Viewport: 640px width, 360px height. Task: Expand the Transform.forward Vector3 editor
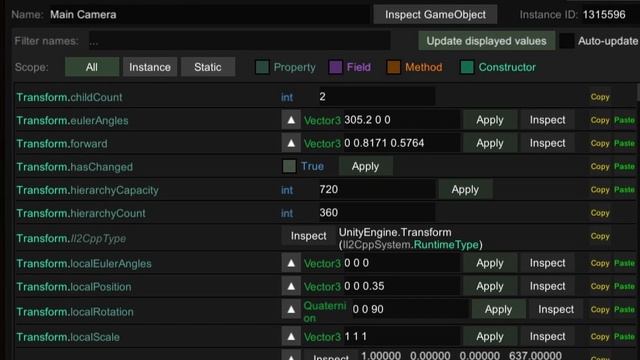click(291, 143)
